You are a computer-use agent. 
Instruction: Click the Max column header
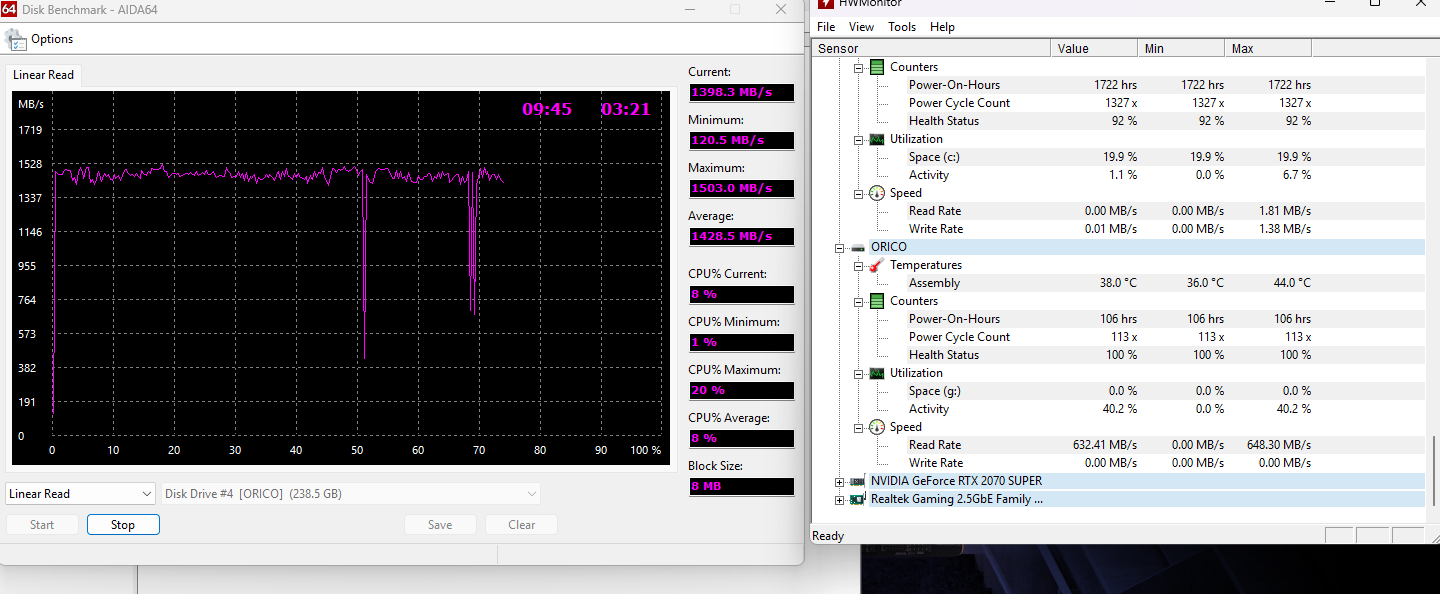1268,48
